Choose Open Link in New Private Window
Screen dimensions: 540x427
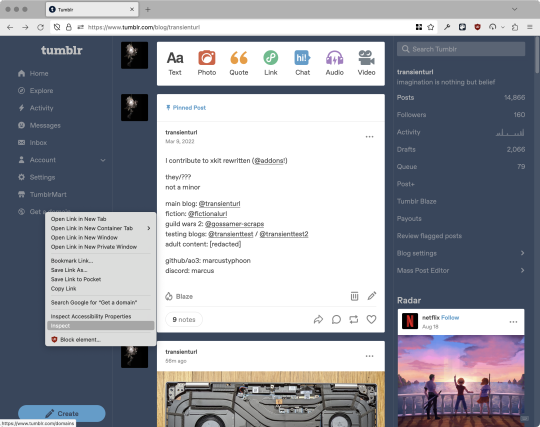[100, 247]
